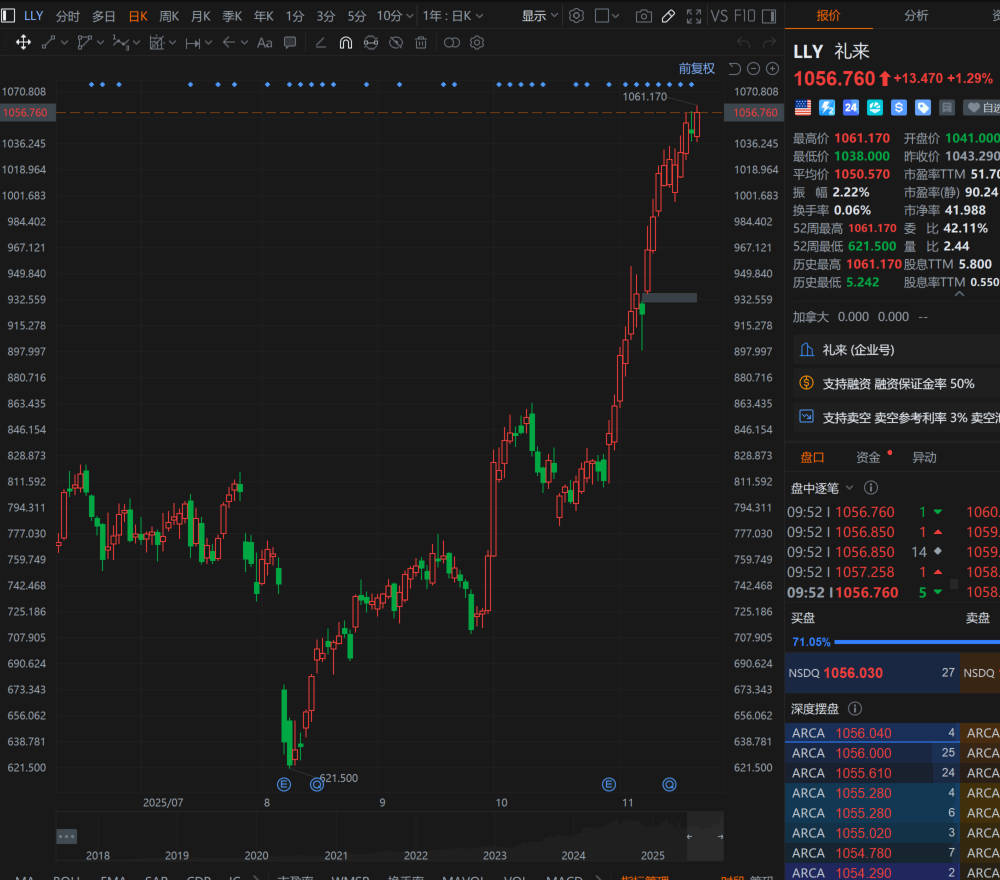Switch to 周K weekly chart
1000x880 pixels.
tap(169, 16)
